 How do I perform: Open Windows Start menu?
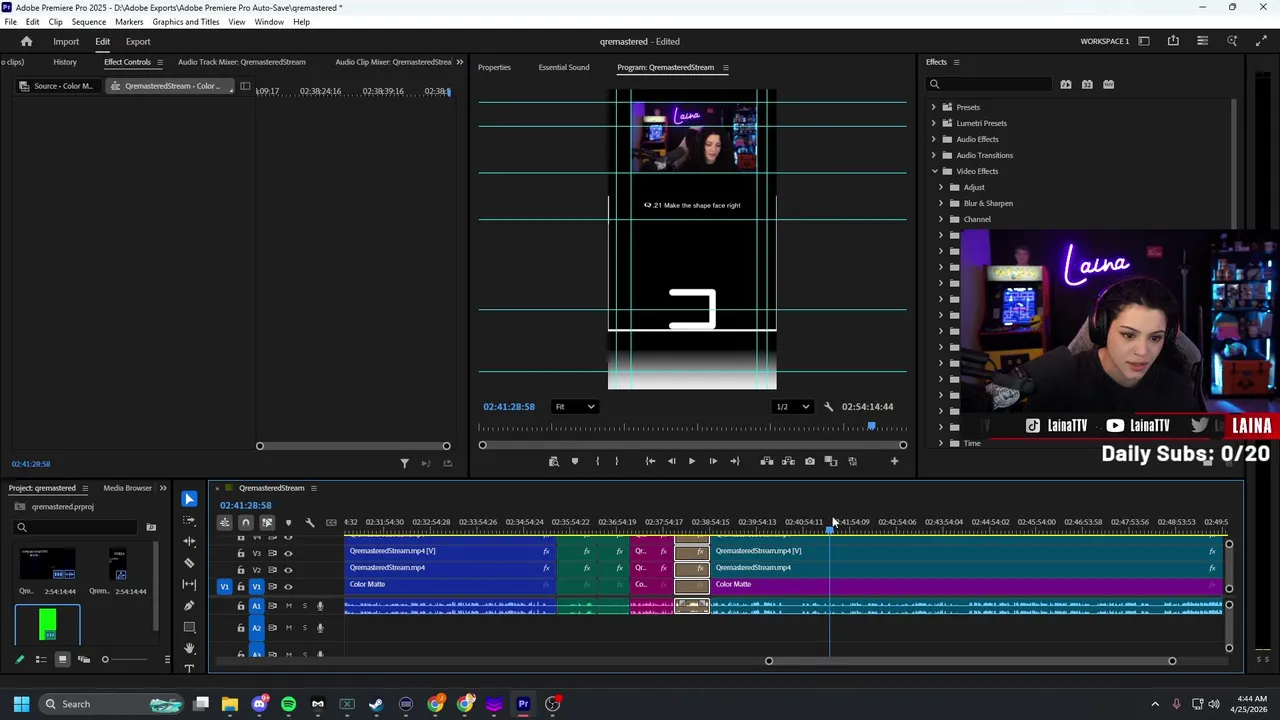pyautogui.click(x=21, y=704)
